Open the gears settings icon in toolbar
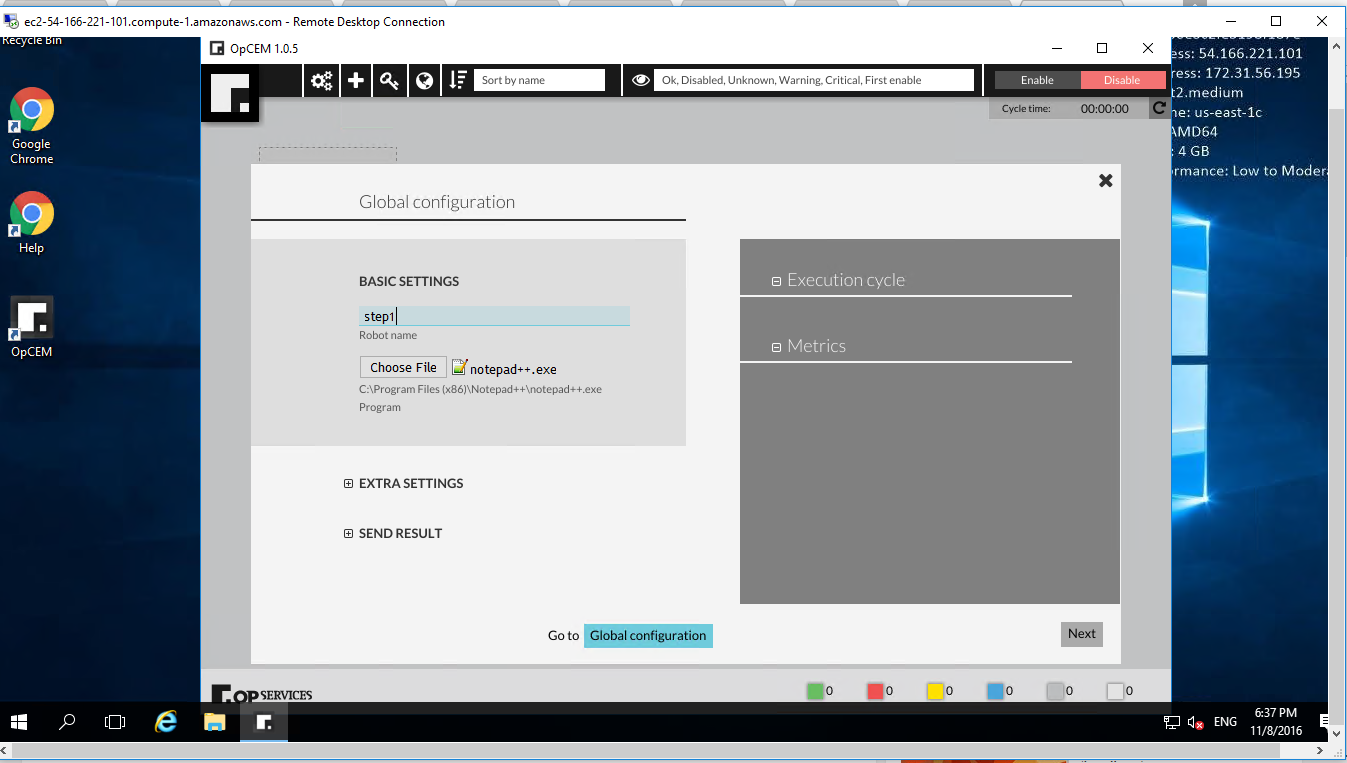Image resolution: width=1347 pixels, height=763 pixels. pyautogui.click(x=321, y=81)
